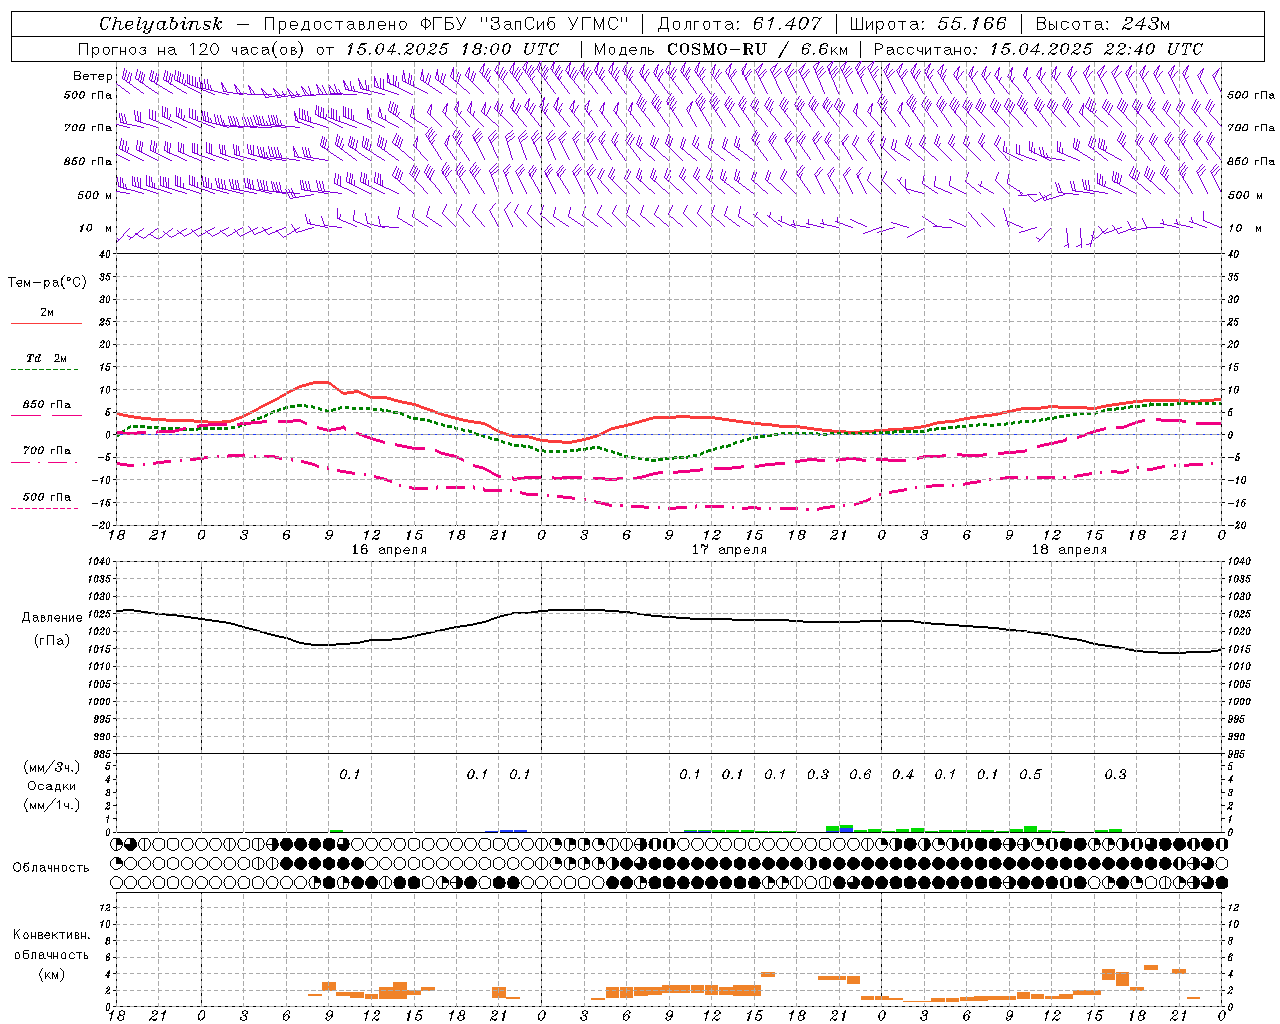Click the 'Тем-ра(°C)' temperature label
The height and width of the screenshot is (1024, 1280).
(x=47, y=283)
